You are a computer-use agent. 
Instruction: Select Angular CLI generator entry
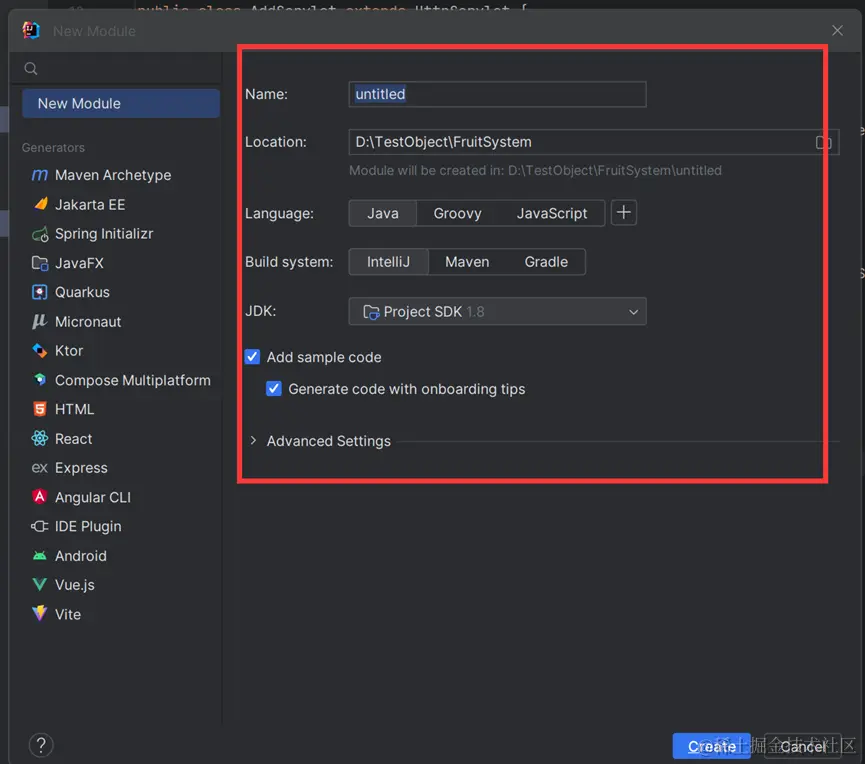click(121, 497)
